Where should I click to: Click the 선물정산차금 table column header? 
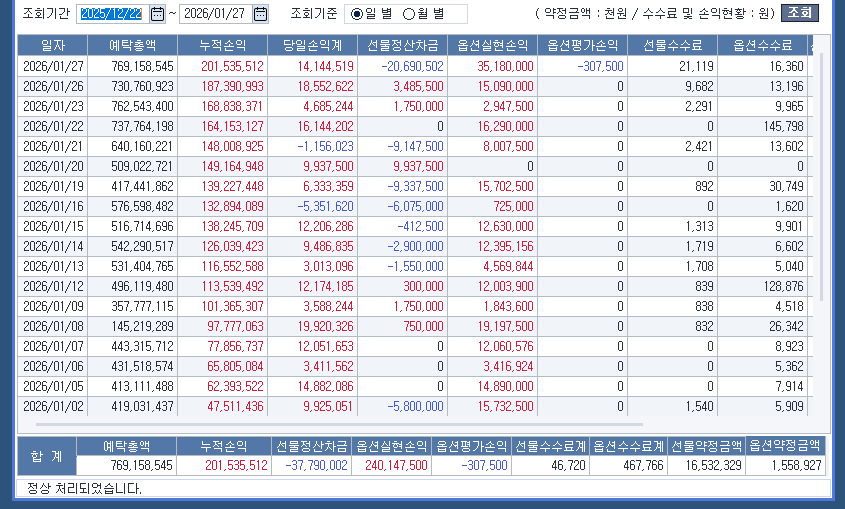(x=403, y=46)
